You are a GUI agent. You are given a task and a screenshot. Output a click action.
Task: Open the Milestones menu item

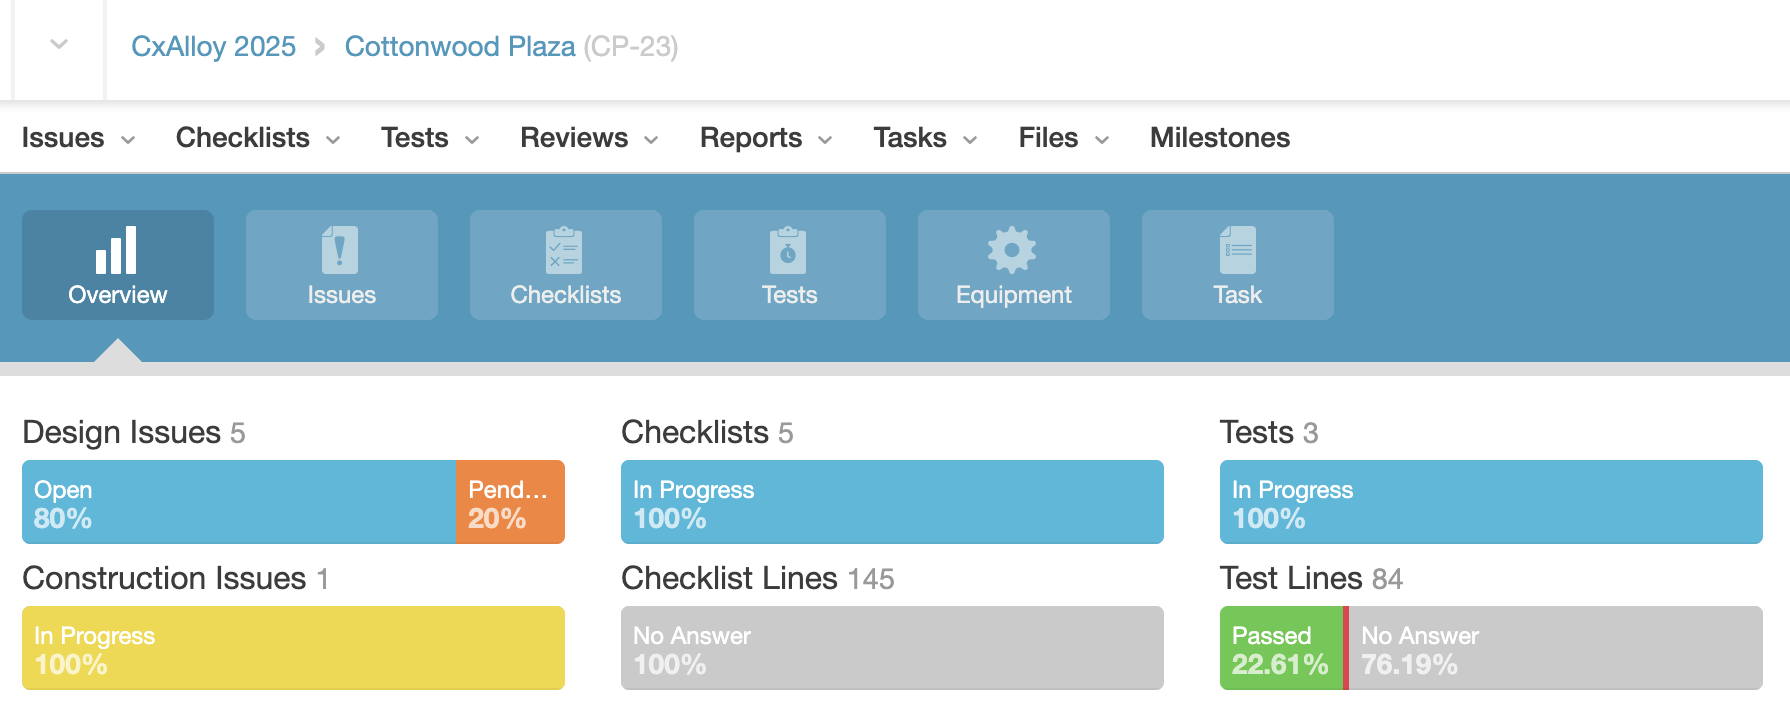point(1219,138)
